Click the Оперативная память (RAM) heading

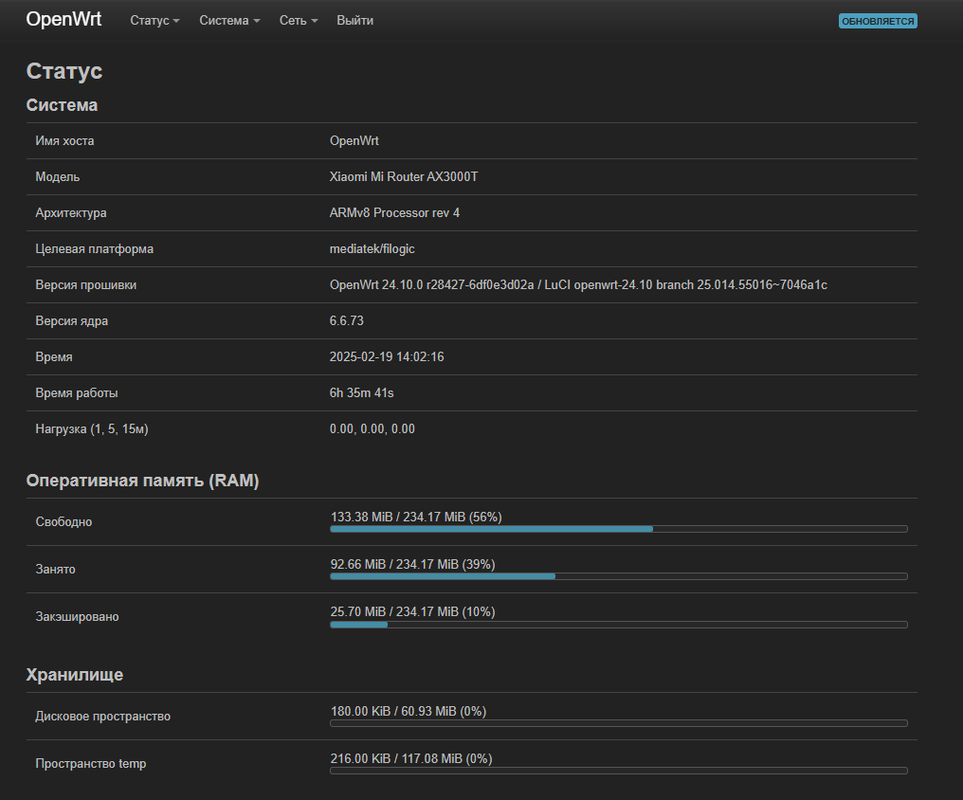point(142,480)
